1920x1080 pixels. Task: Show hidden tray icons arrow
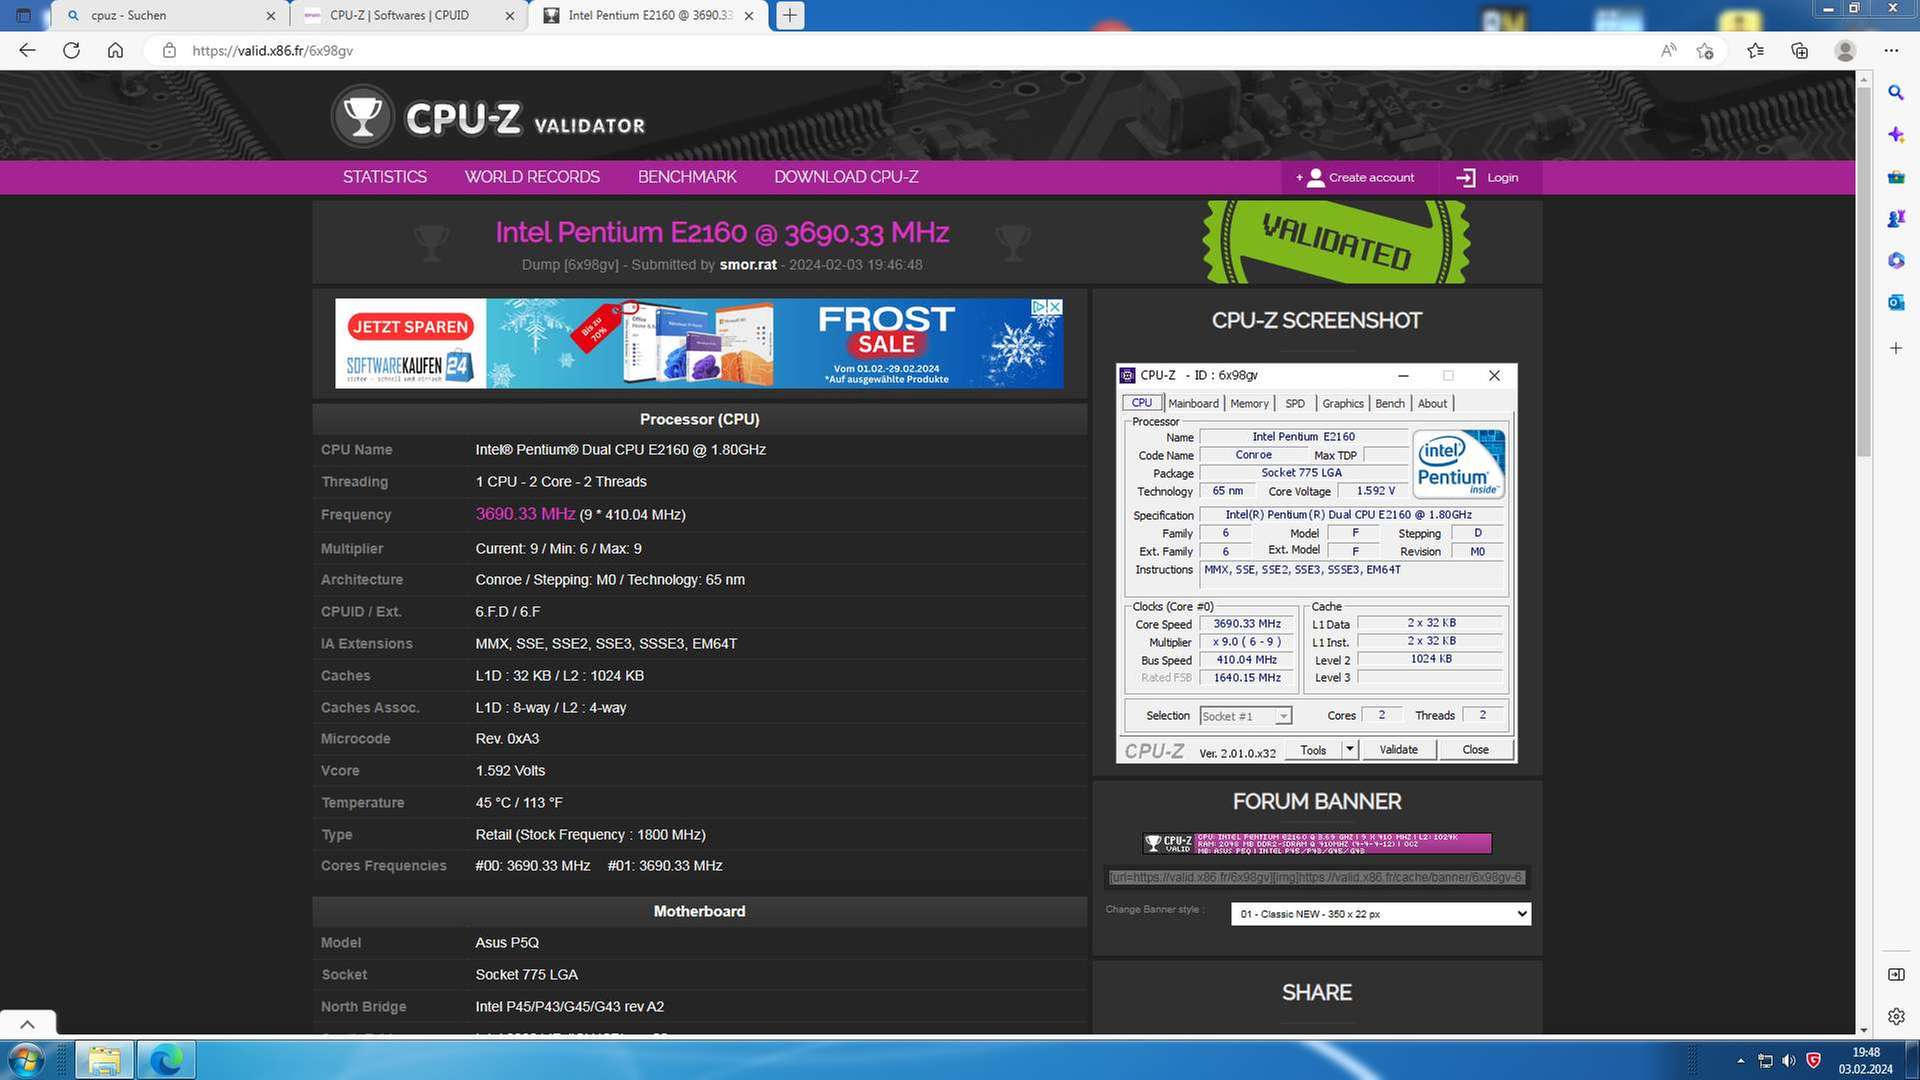tap(1741, 1060)
